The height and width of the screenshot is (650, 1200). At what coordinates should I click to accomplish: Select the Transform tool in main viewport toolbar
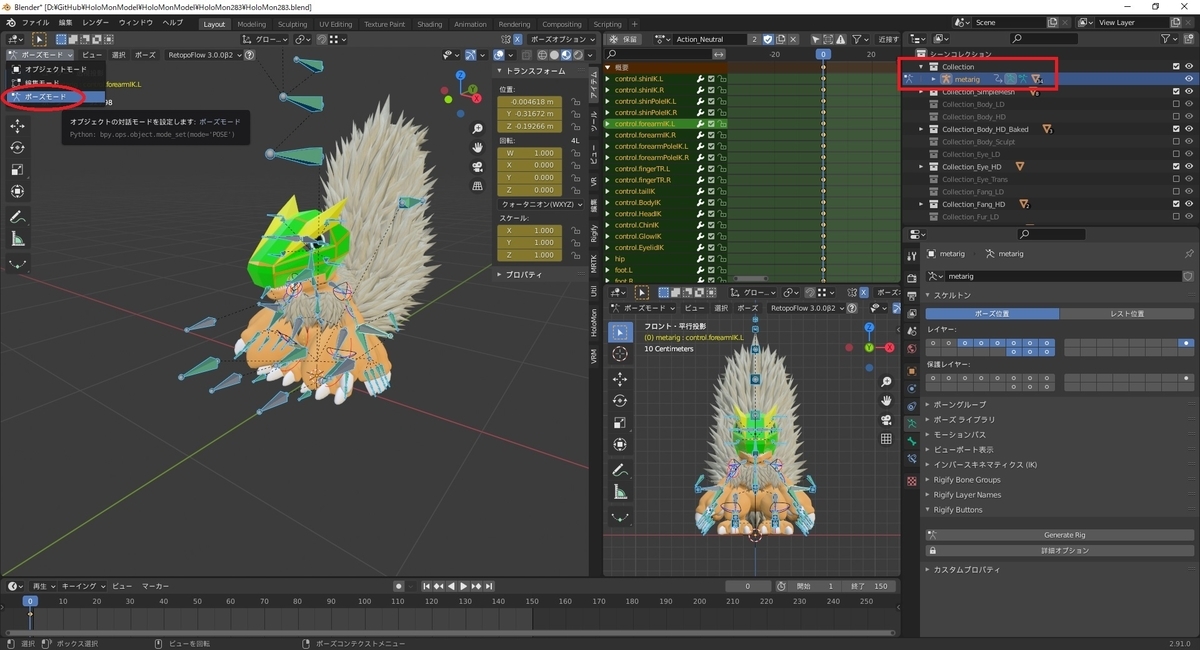click(18, 191)
